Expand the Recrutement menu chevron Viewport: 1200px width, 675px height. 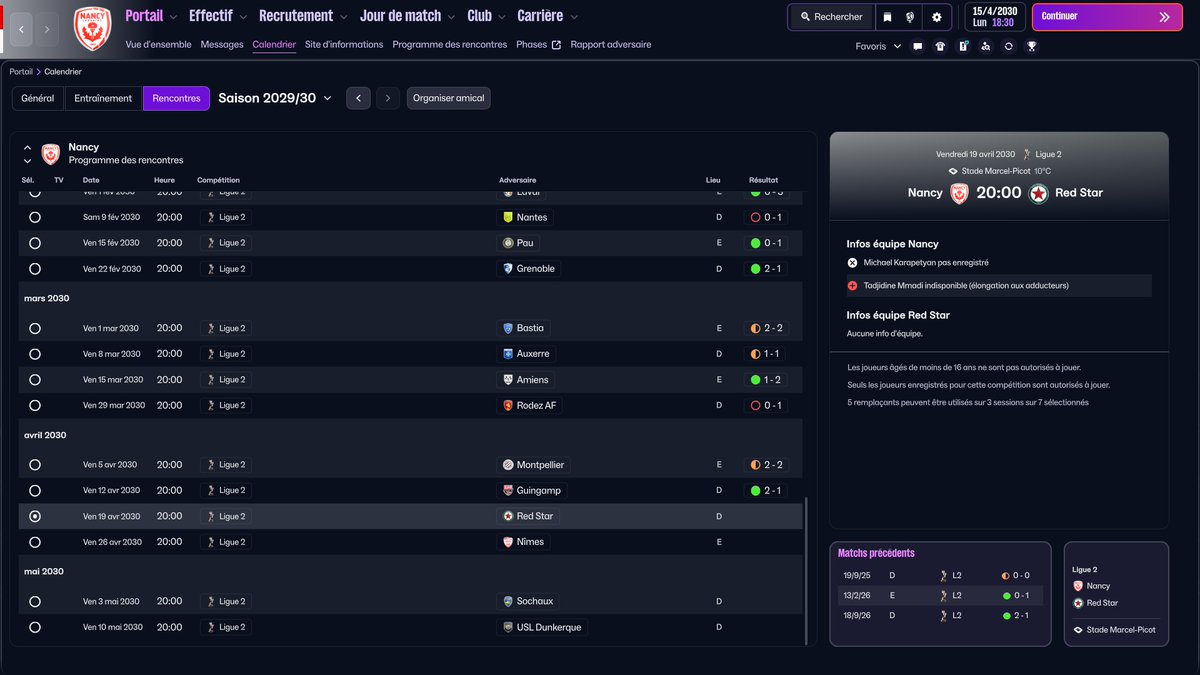coord(344,17)
